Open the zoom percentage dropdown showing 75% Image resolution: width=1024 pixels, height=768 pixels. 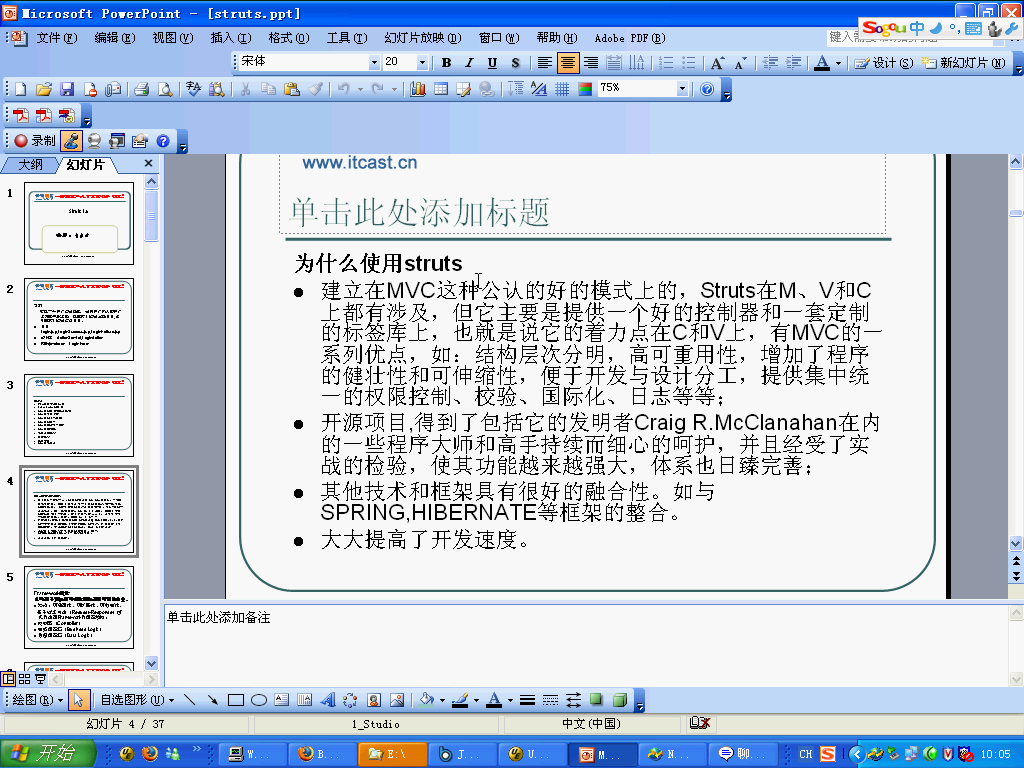(x=682, y=88)
